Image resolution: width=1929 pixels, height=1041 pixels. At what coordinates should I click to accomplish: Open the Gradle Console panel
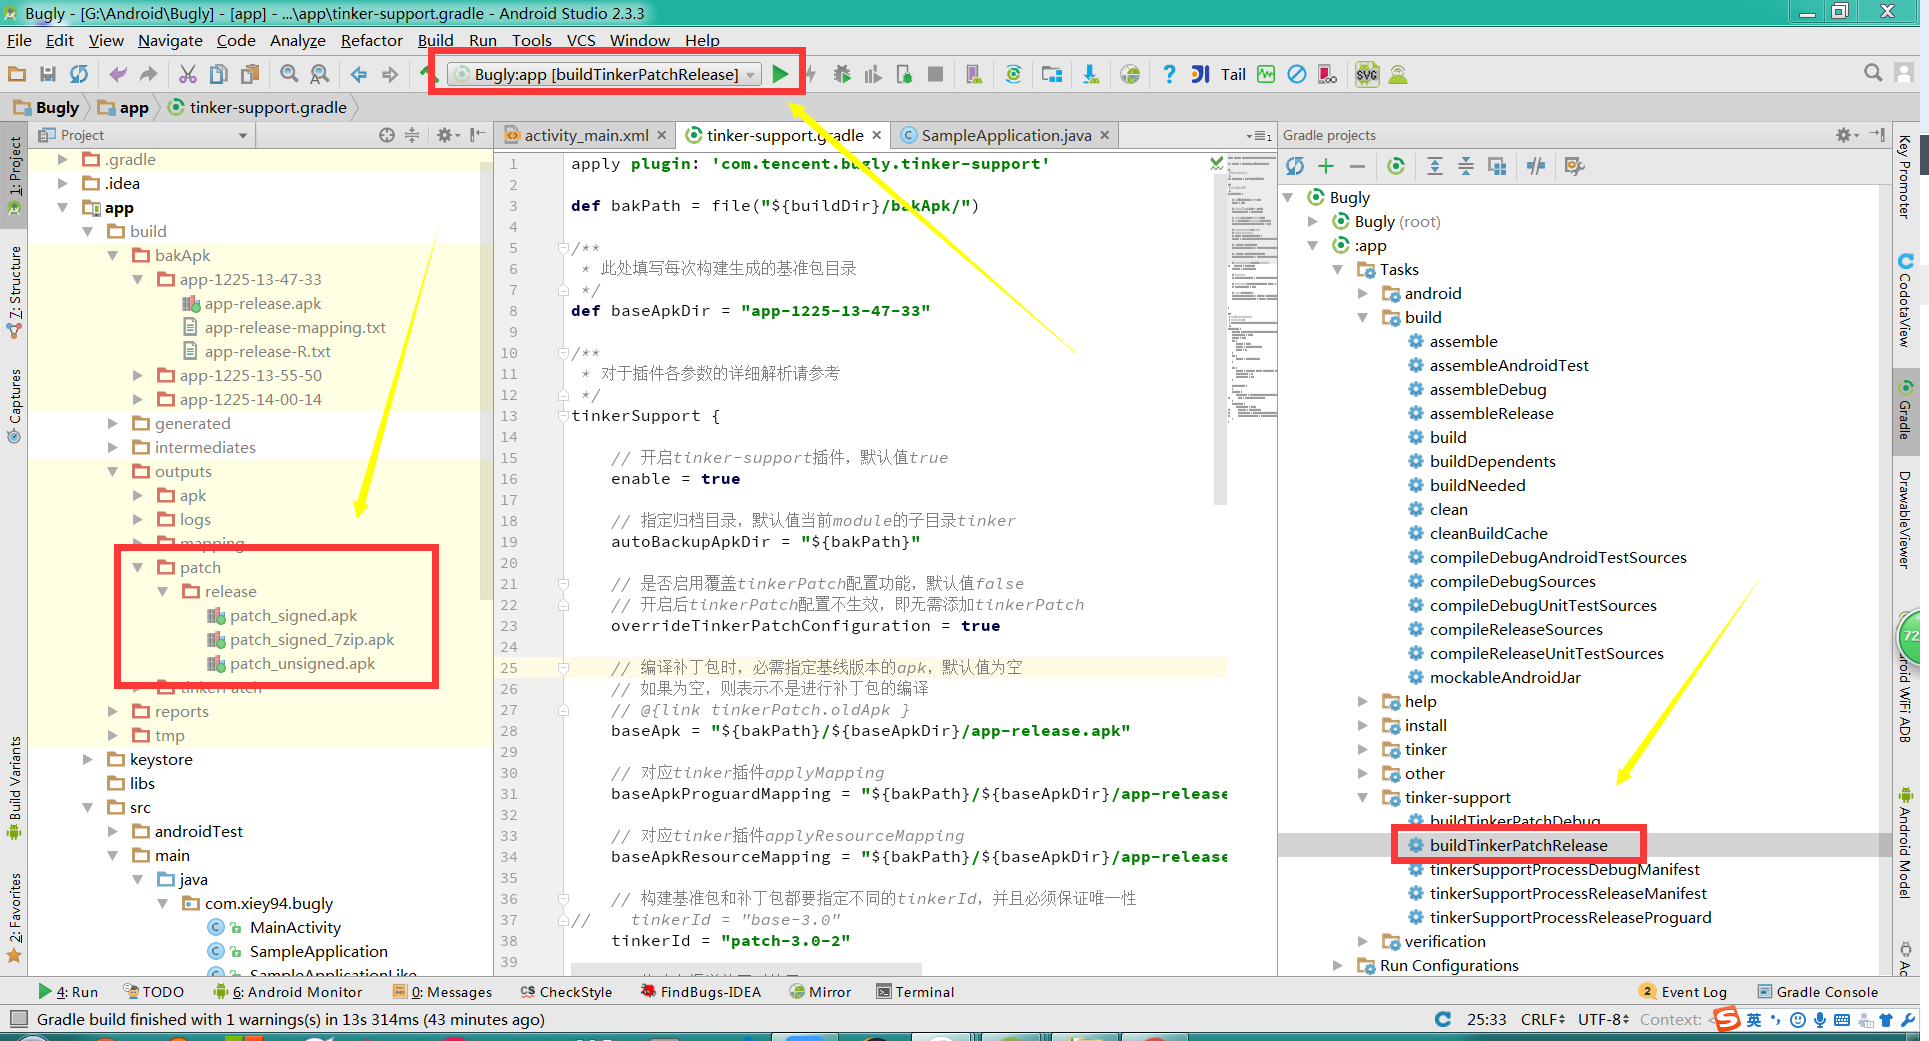(1816, 992)
